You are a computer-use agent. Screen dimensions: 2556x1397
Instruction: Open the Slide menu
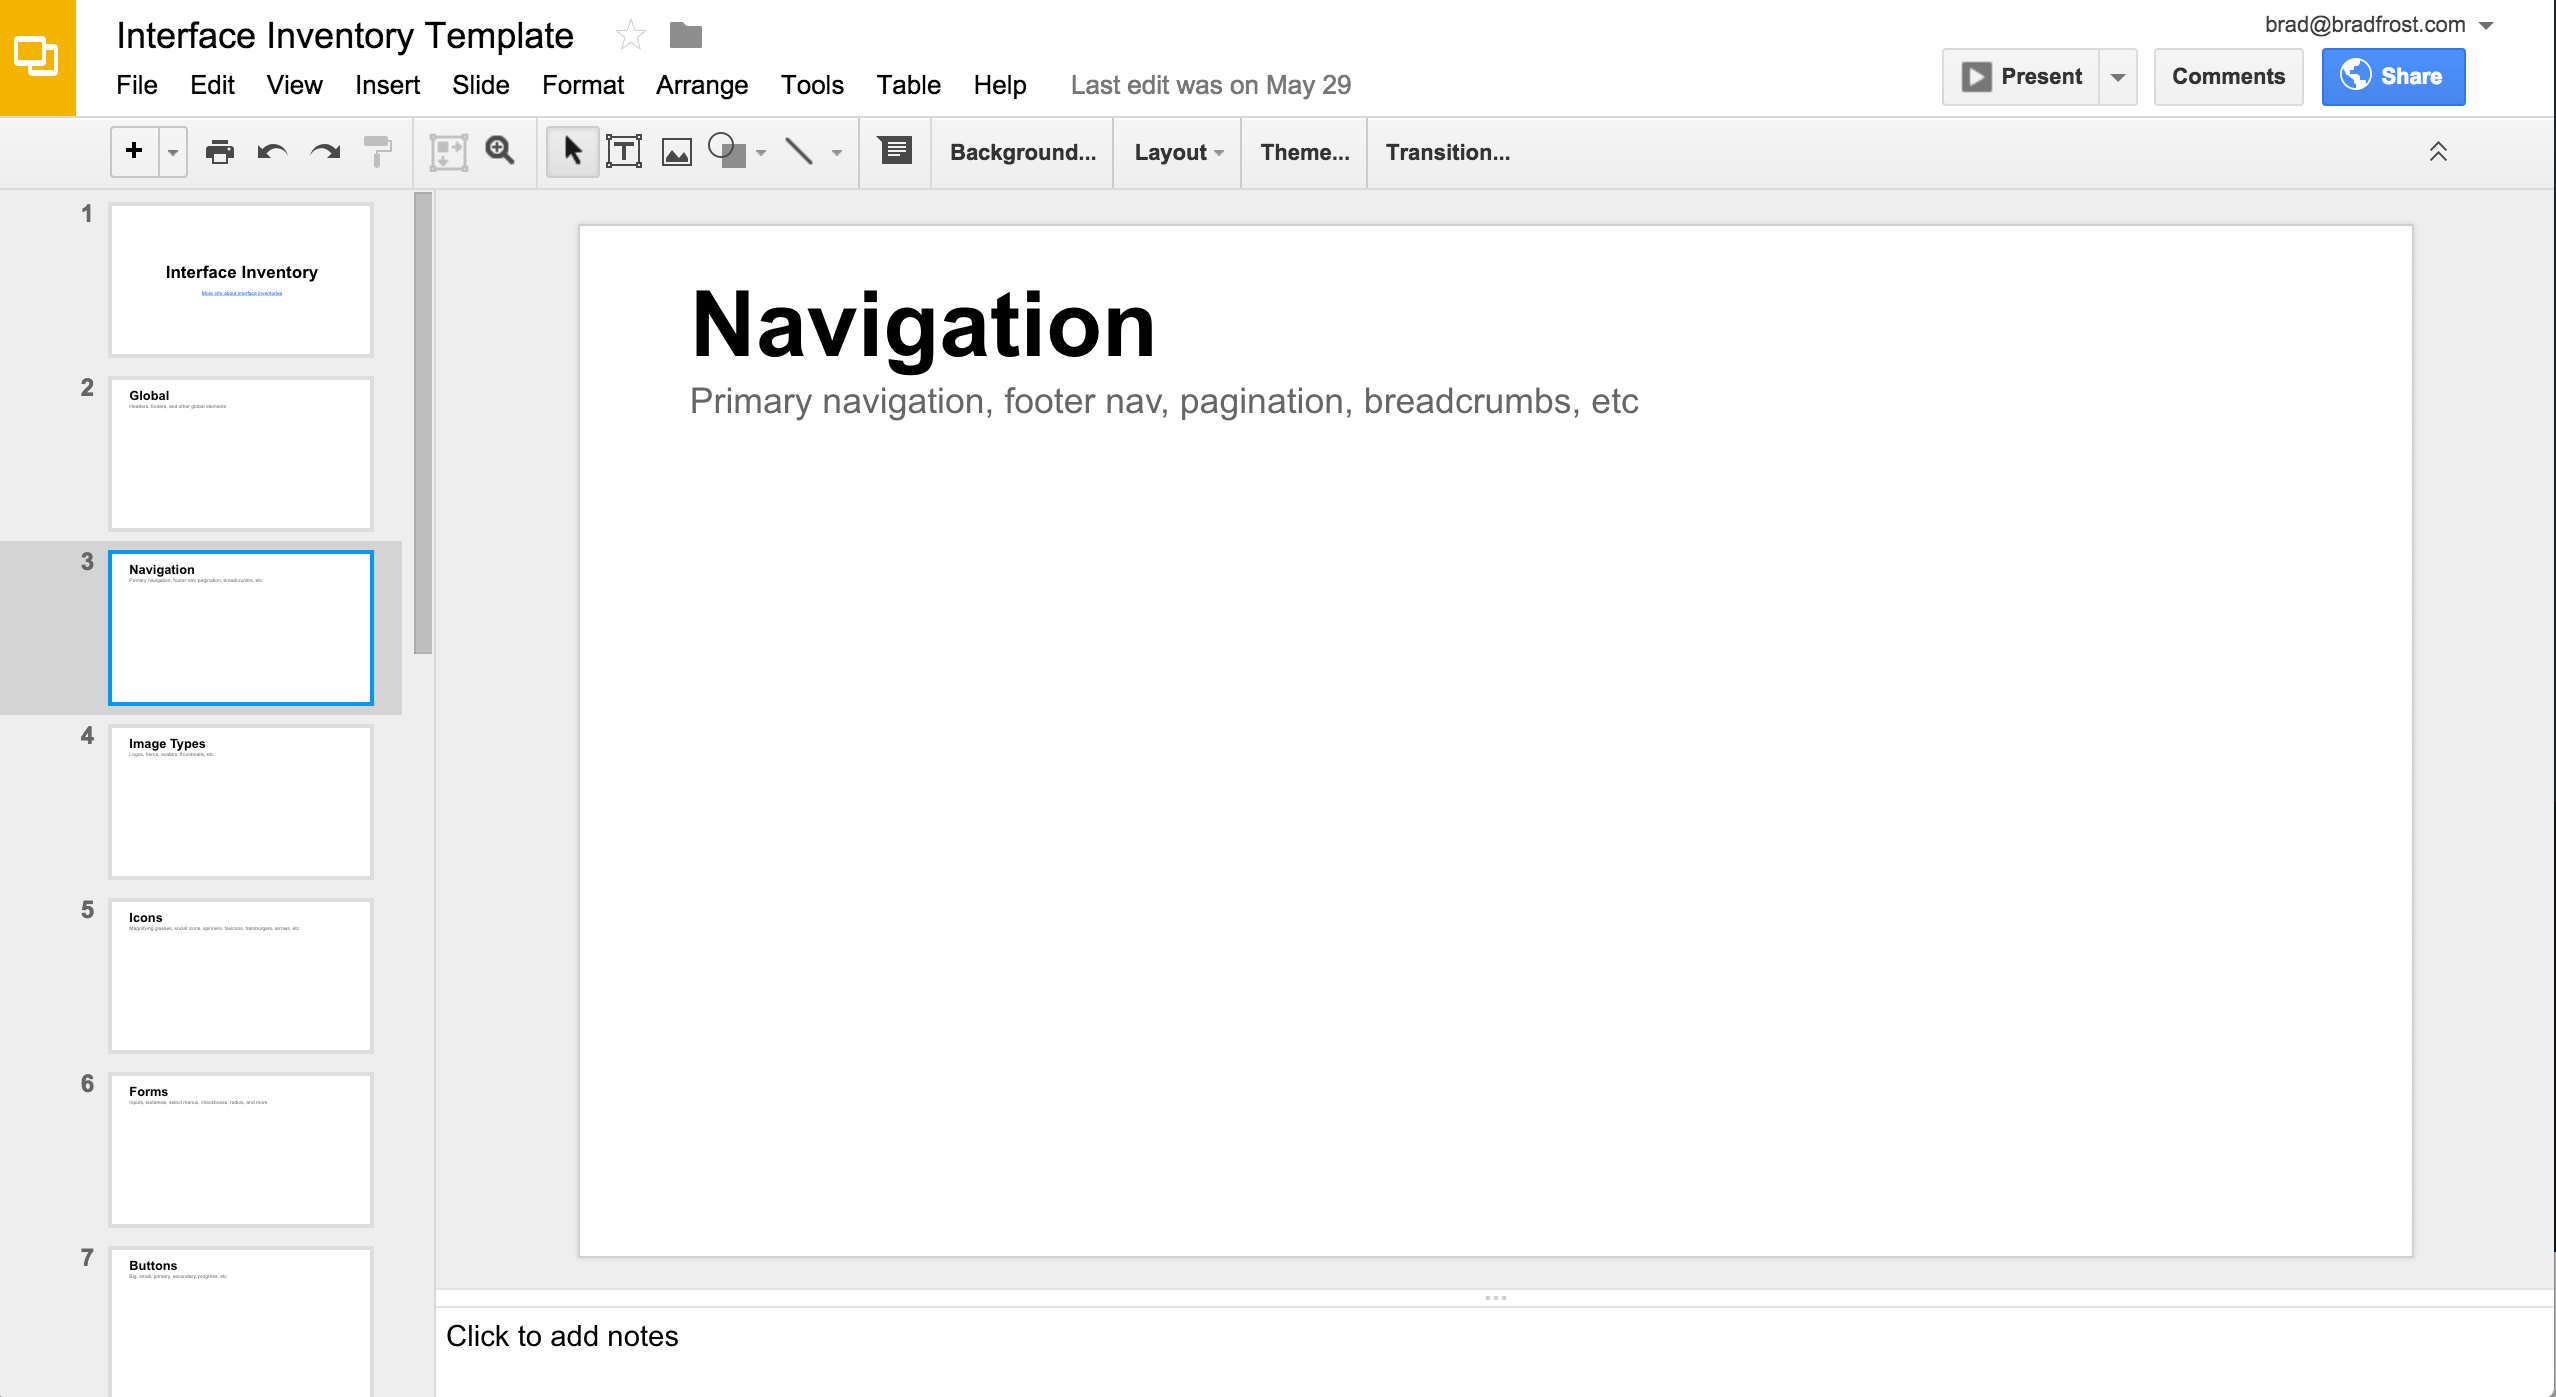[480, 85]
